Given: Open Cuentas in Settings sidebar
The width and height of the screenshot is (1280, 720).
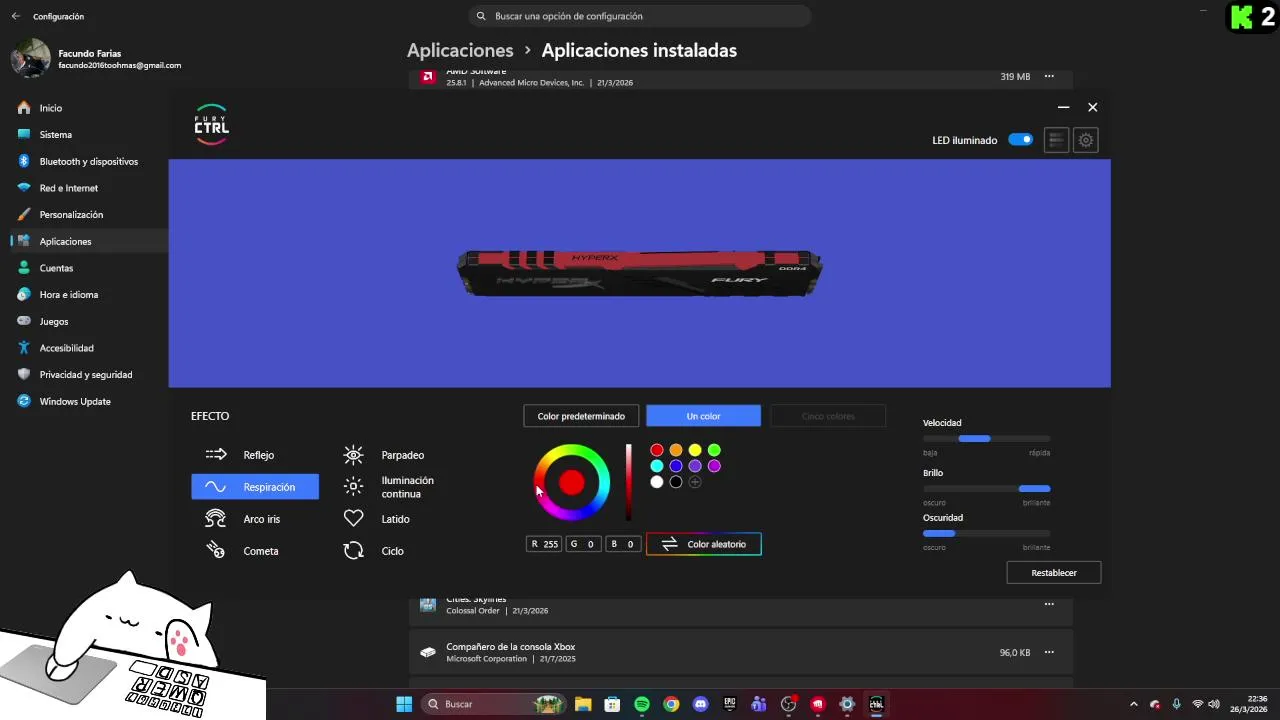Looking at the screenshot, I should (88, 268).
